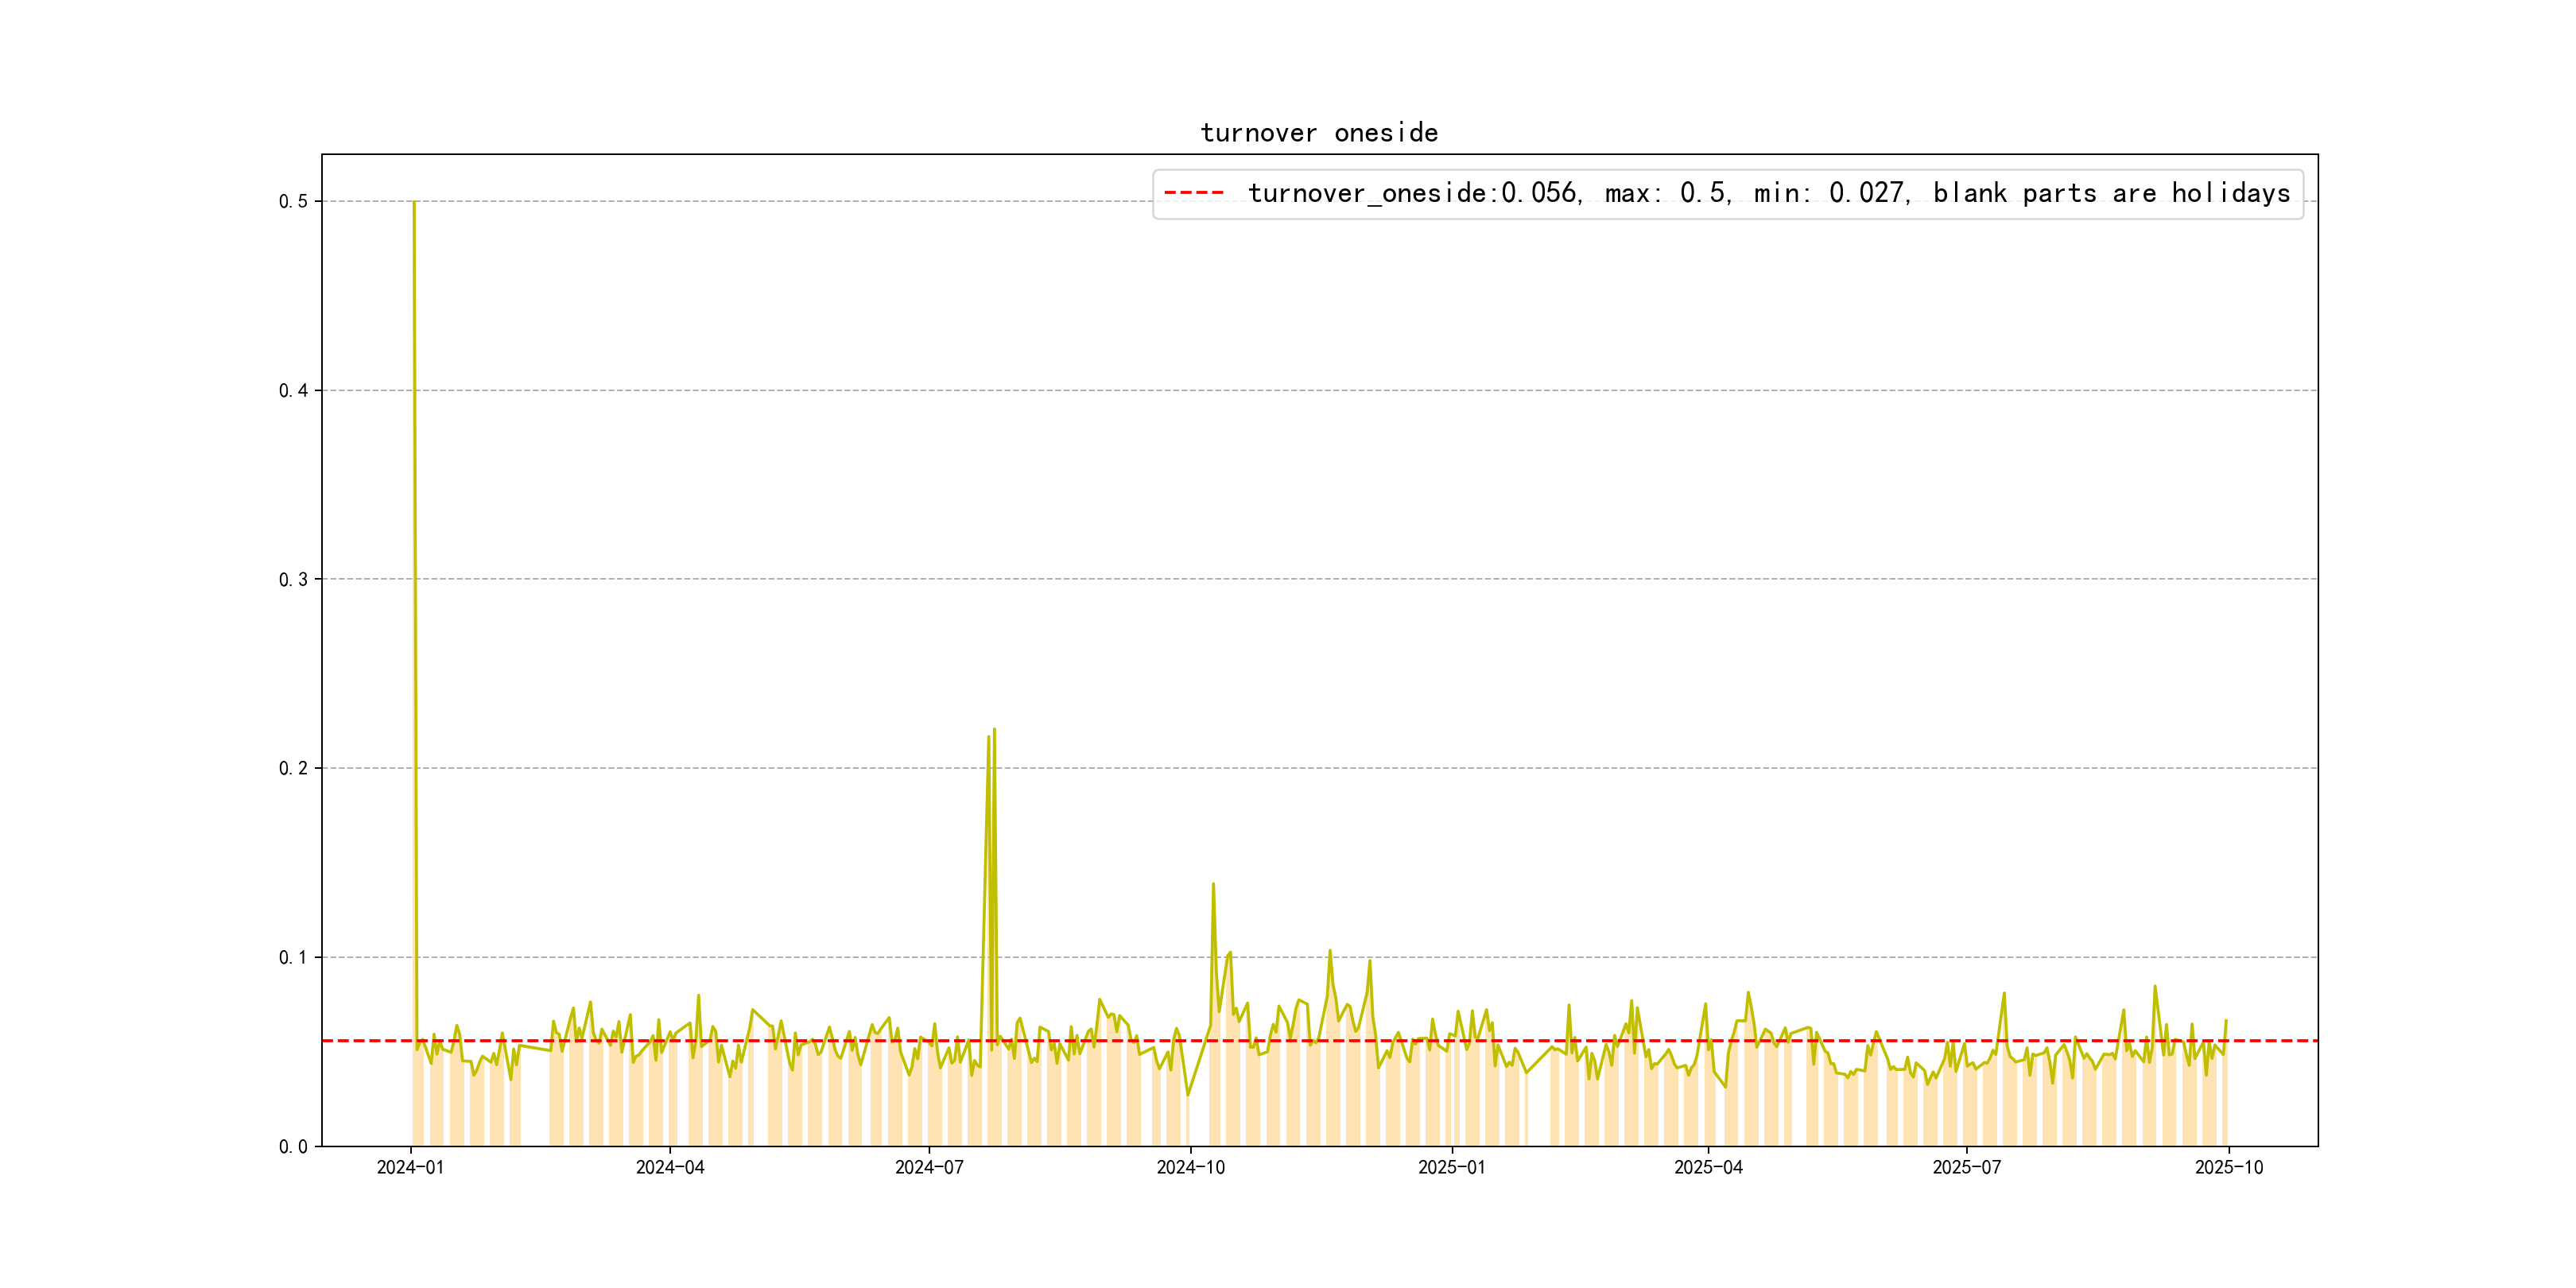Click the 2025-04 x-axis label

point(1708,1167)
